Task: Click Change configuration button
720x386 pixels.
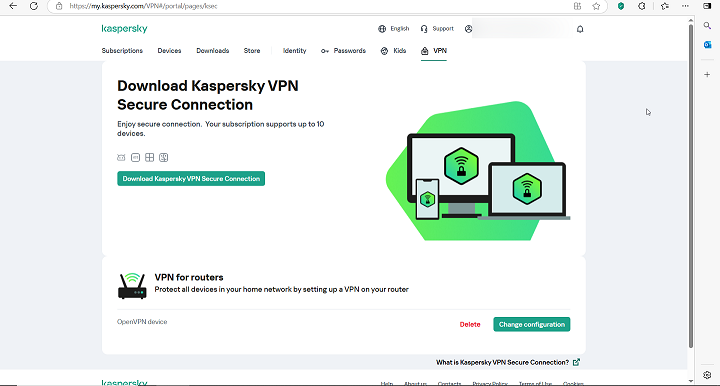Action: click(532, 324)
